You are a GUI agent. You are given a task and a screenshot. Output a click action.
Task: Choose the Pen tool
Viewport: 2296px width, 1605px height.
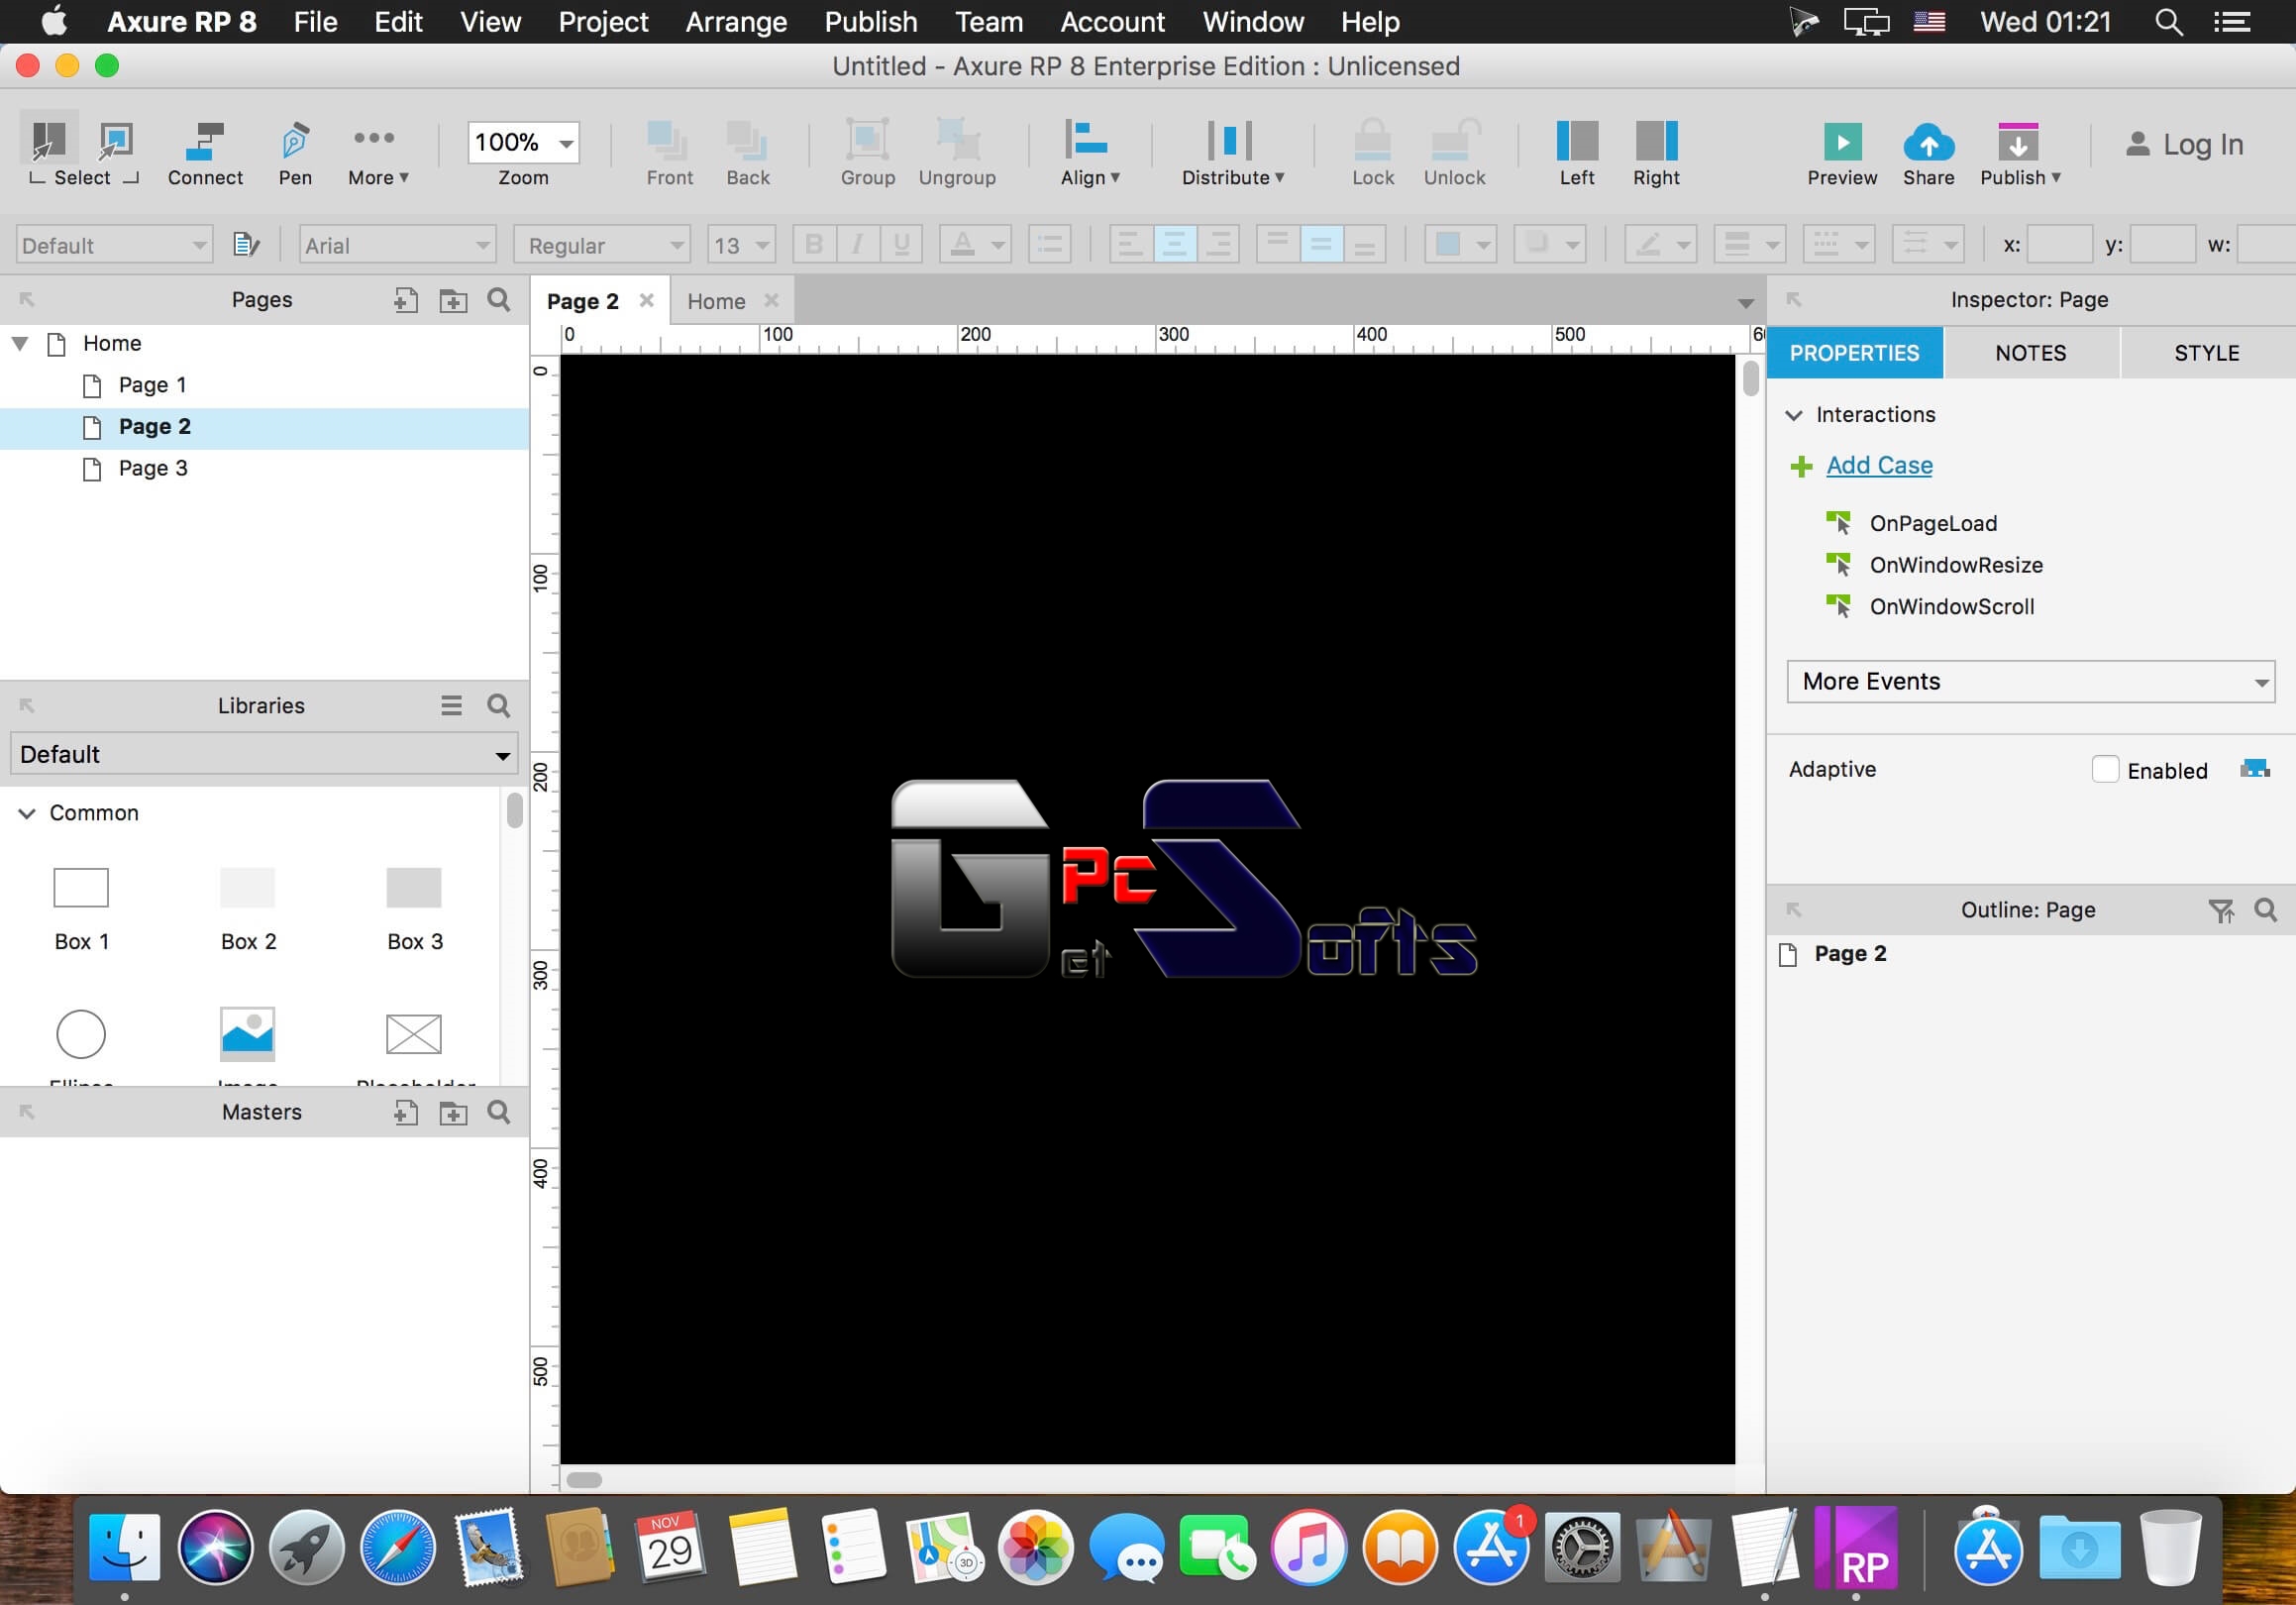click(x=295, y=152)
